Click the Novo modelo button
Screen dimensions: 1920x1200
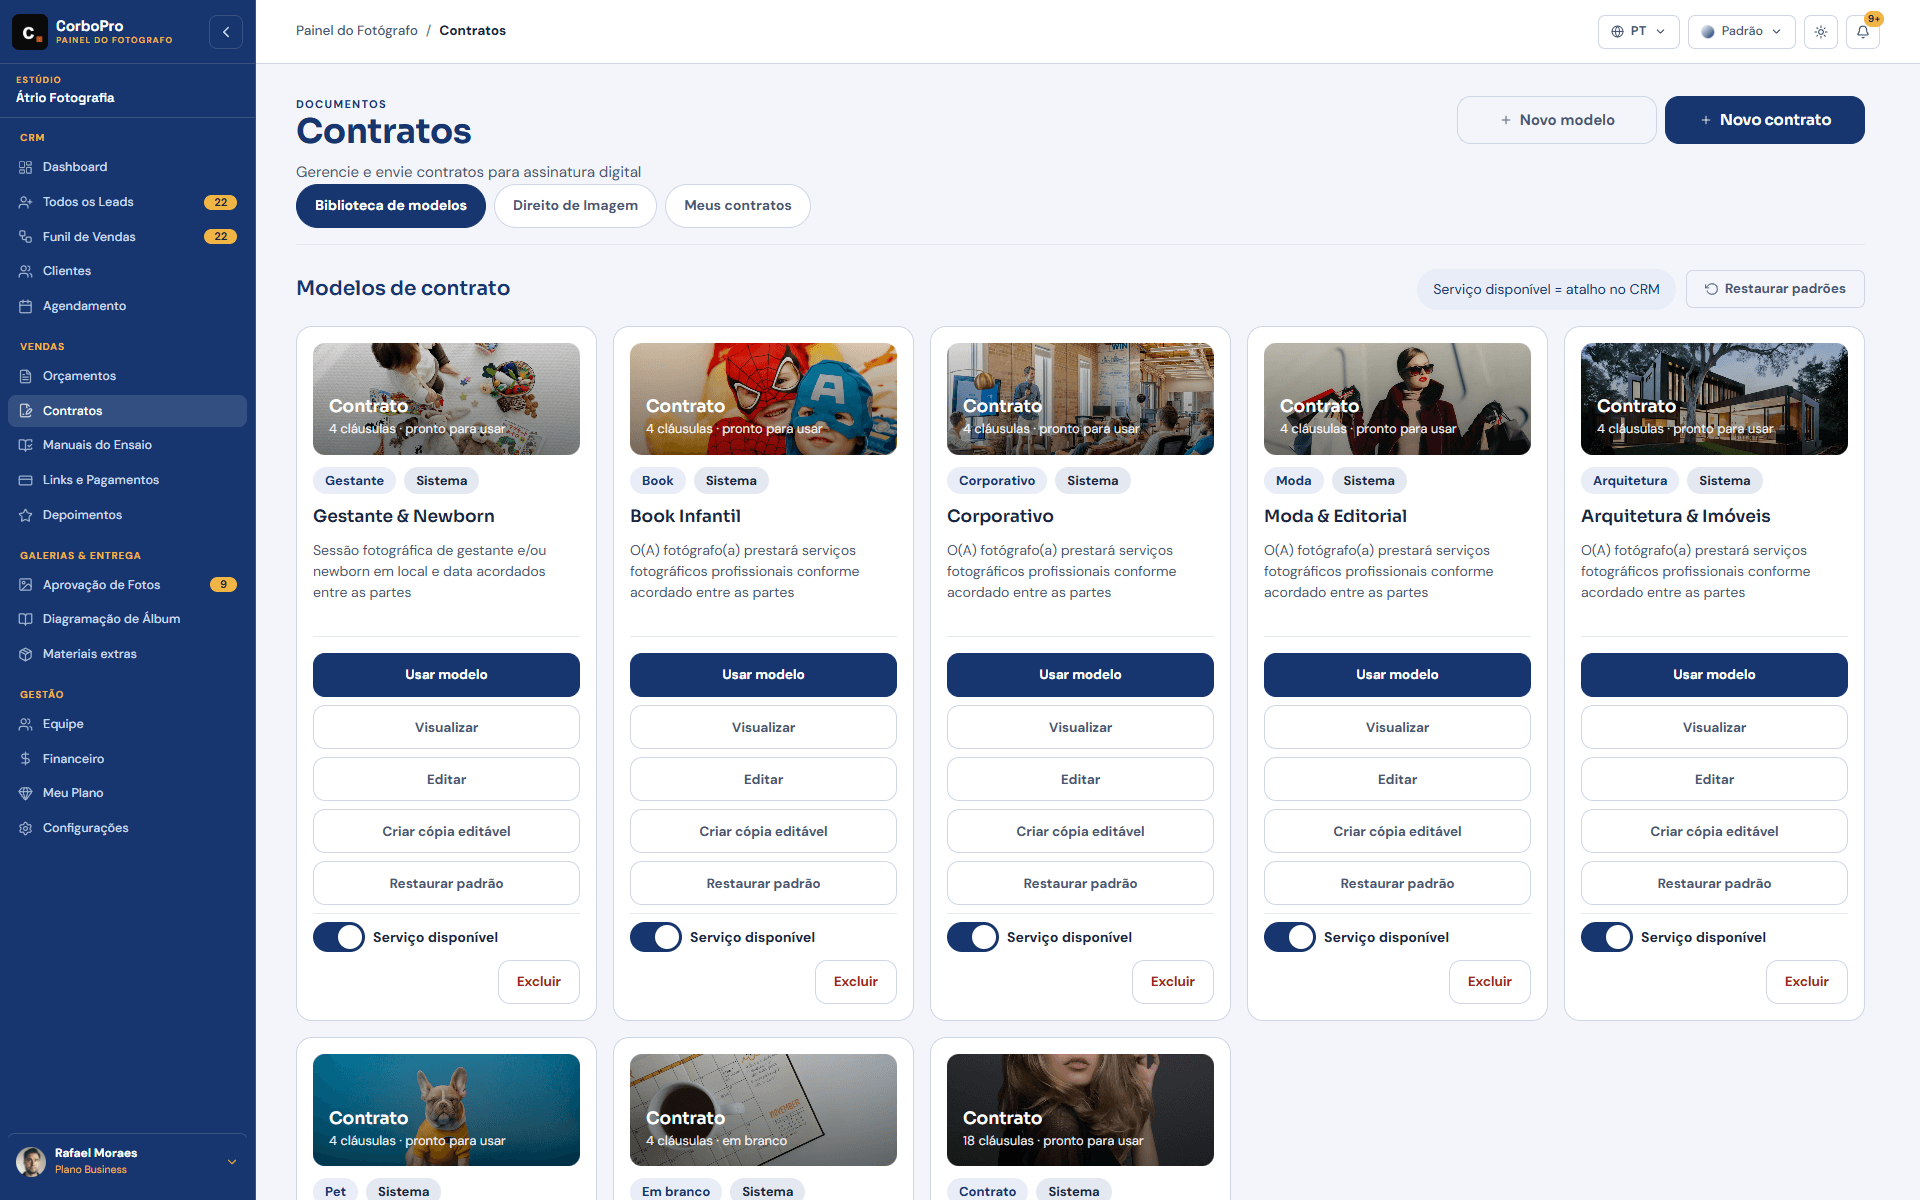tap(1556, 120)
